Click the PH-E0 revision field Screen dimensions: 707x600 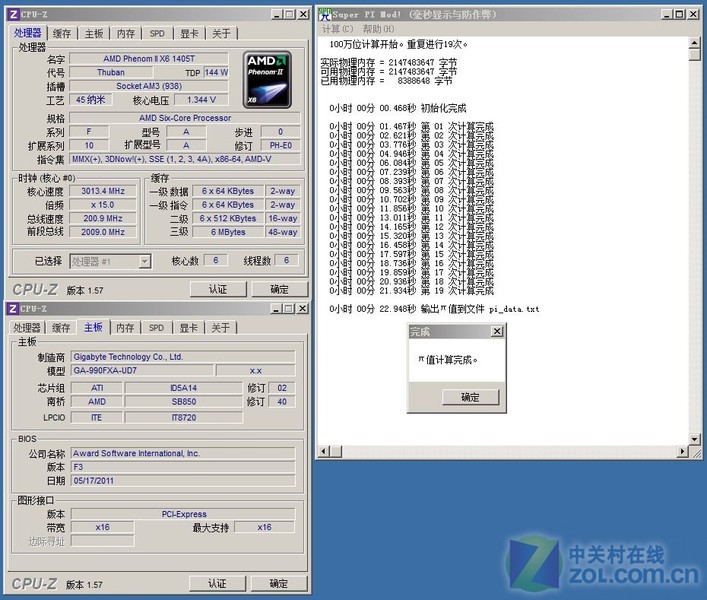tap(280, 146)
